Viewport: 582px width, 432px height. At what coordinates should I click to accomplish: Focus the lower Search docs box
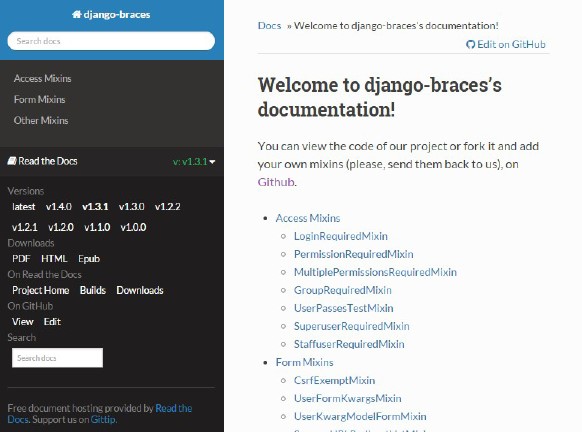click(x=57, y=358)
